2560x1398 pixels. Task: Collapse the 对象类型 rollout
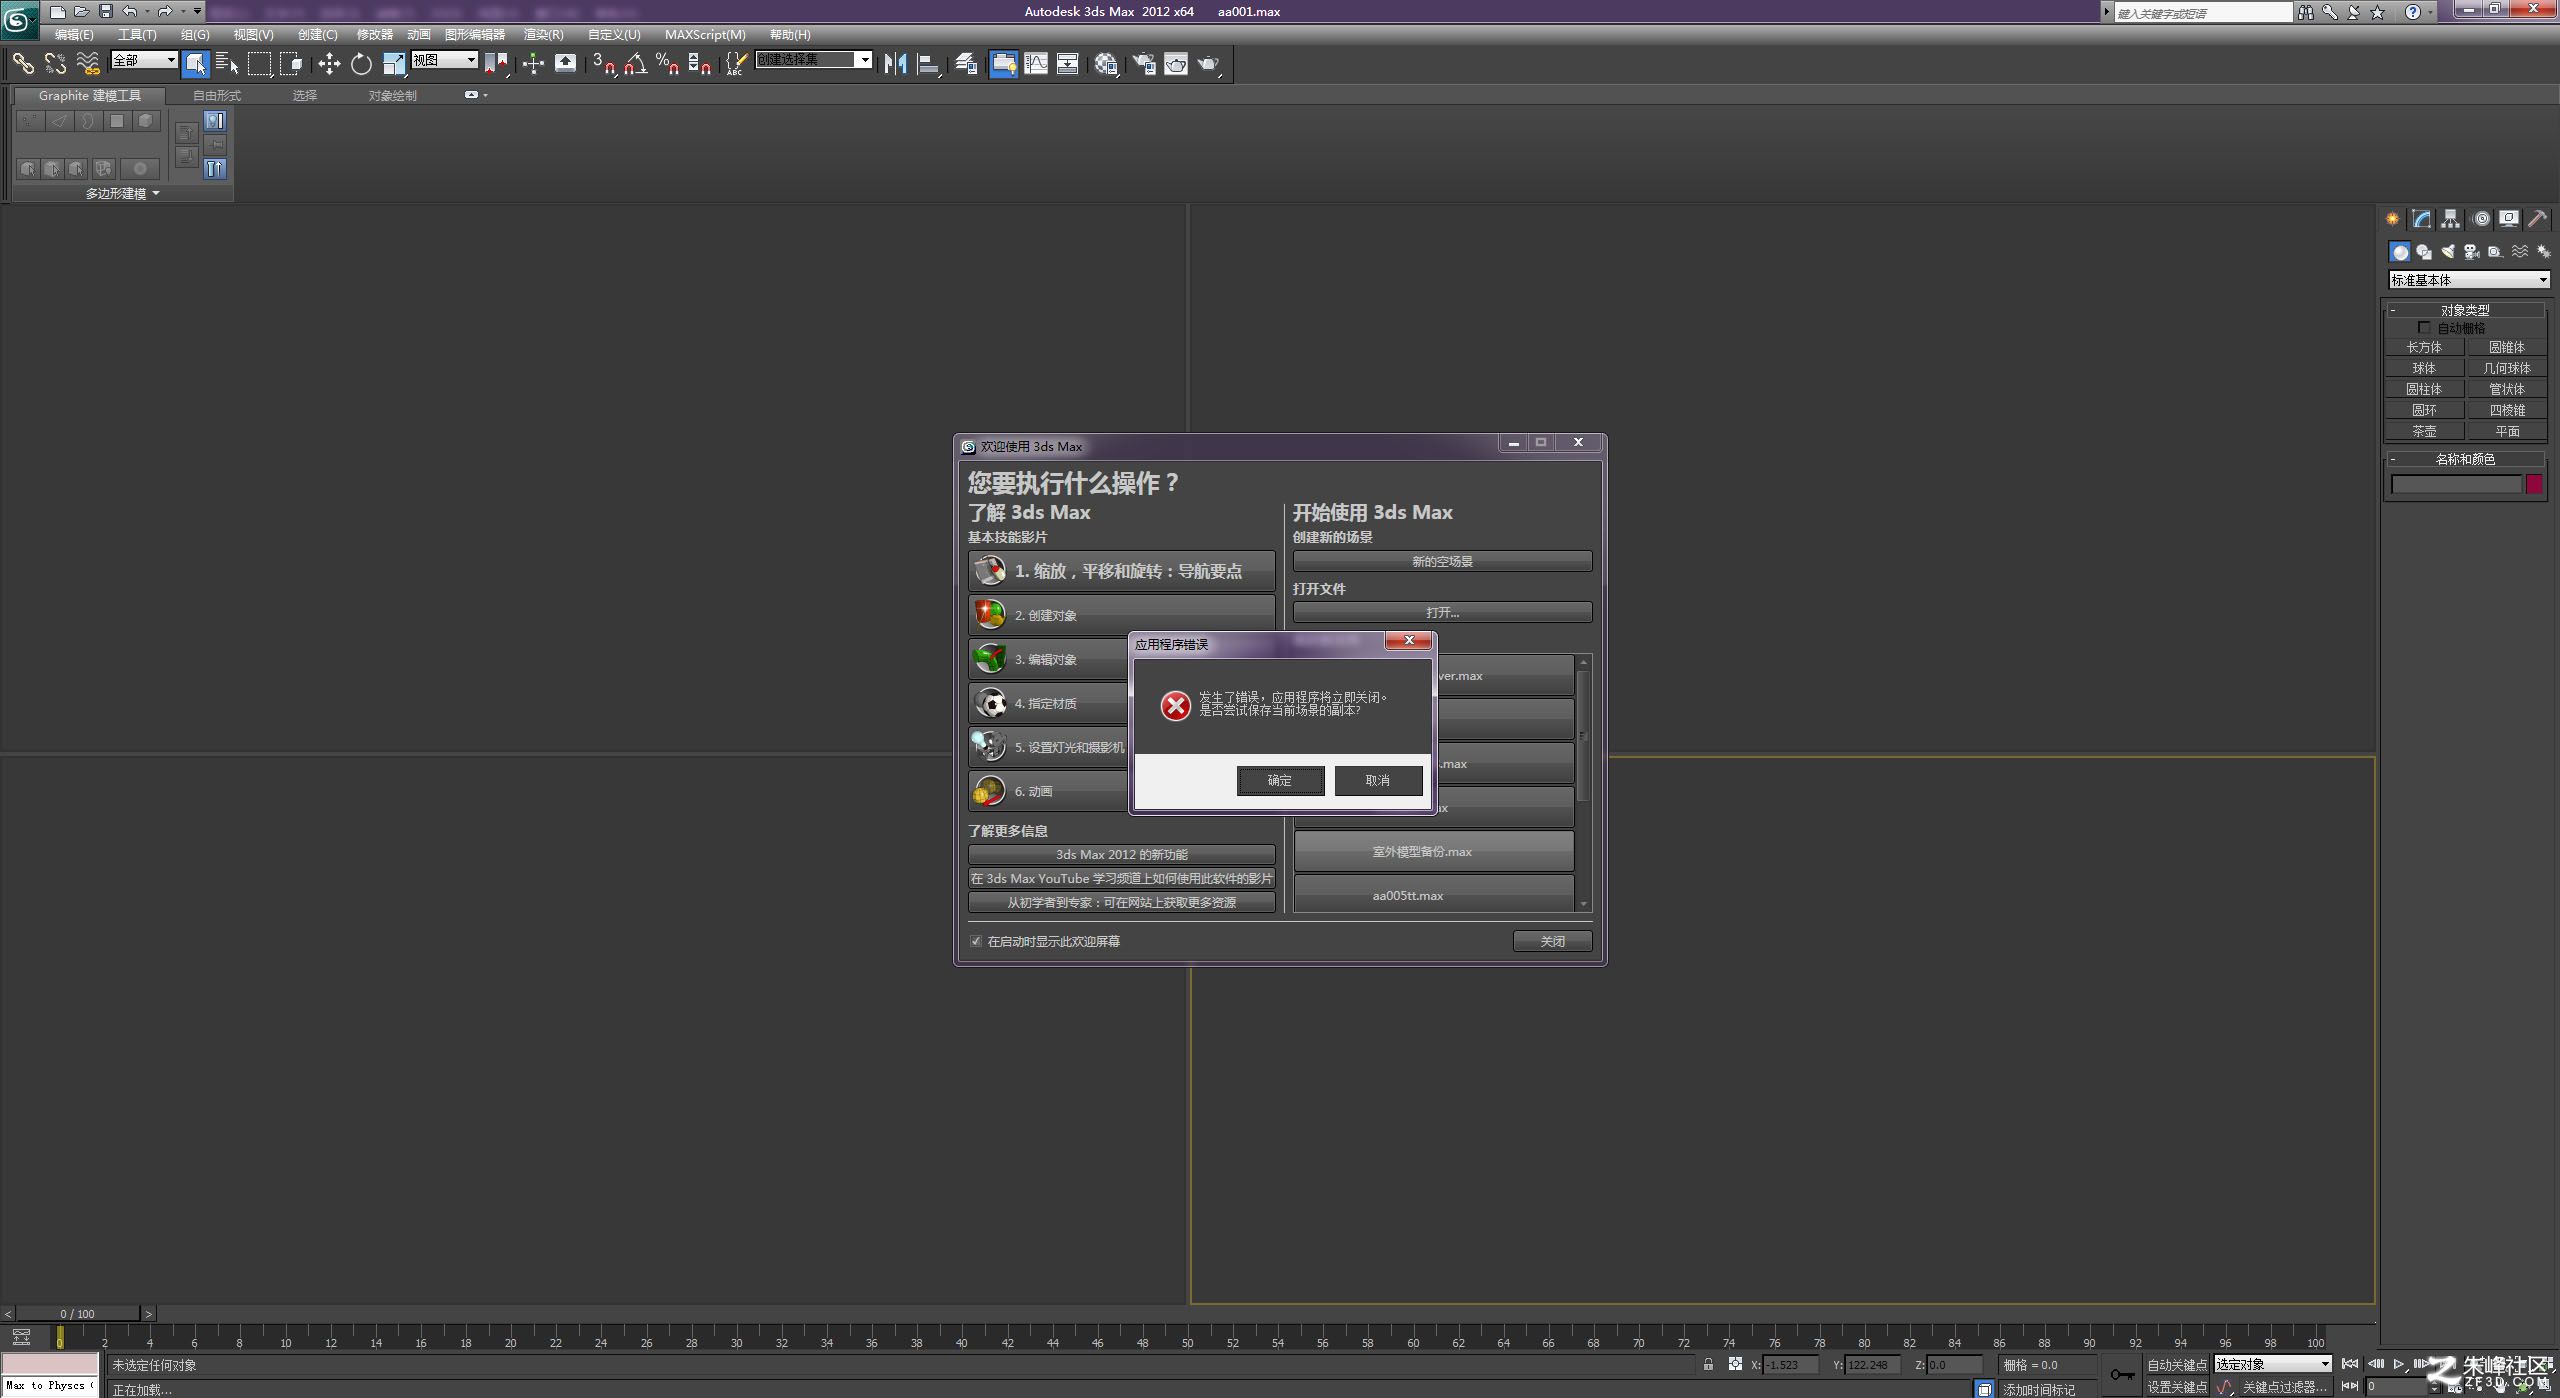[x=2465, y=310]
